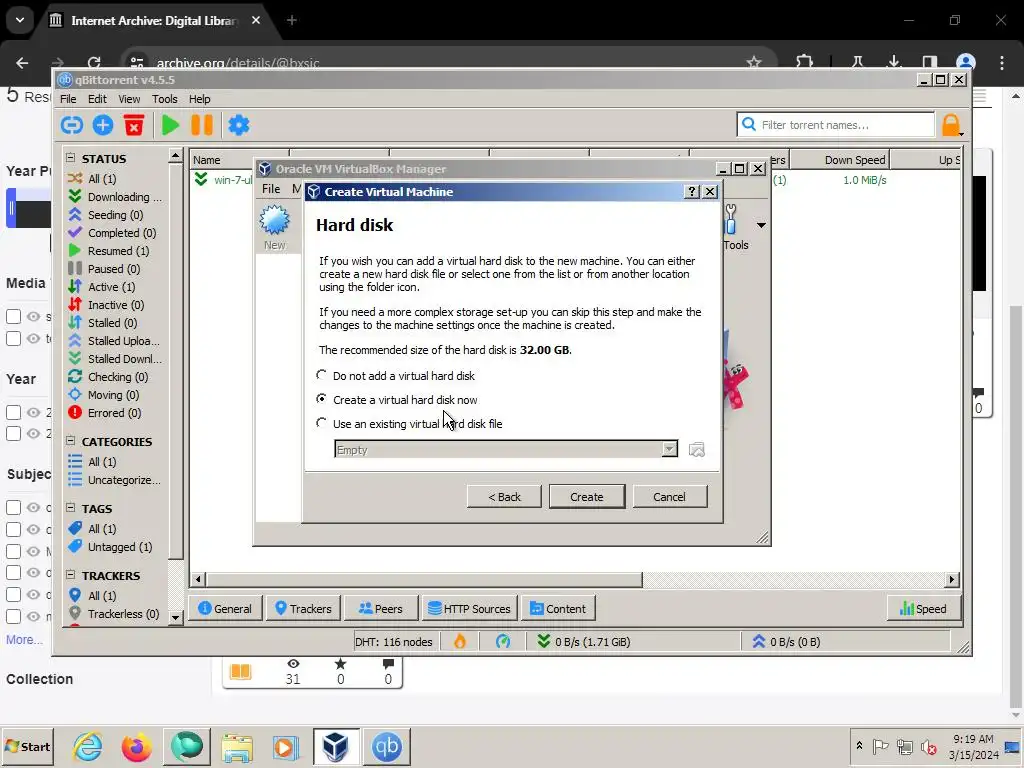
Task: Open qBittorrent Edit menu
Action: tap(97, 99)
